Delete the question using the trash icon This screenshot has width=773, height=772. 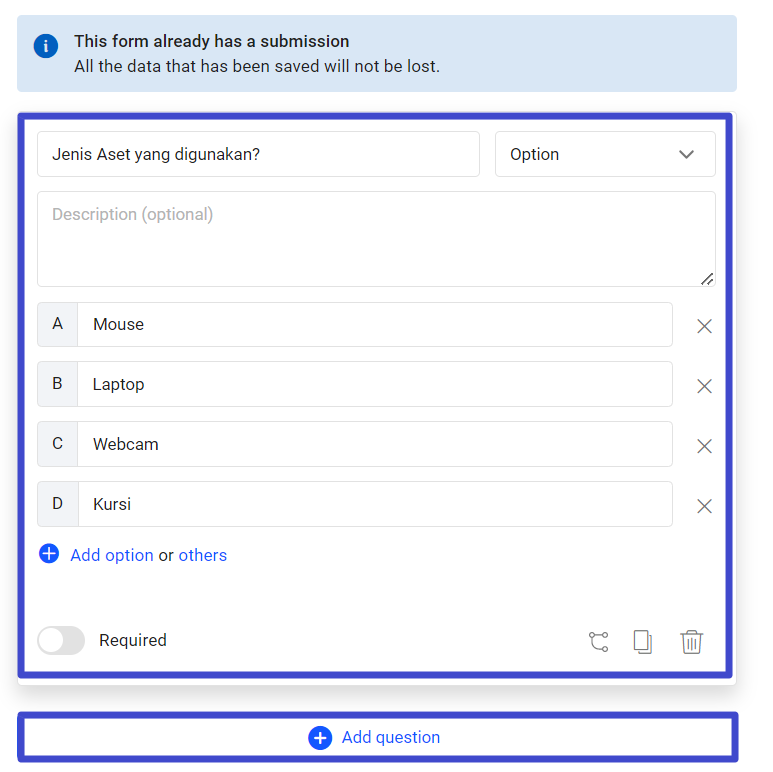click(691, 642)
